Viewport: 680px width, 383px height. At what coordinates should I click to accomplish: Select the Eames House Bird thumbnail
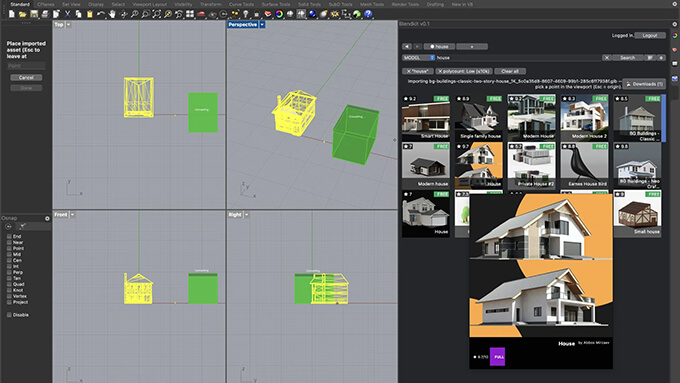(584, 165)
